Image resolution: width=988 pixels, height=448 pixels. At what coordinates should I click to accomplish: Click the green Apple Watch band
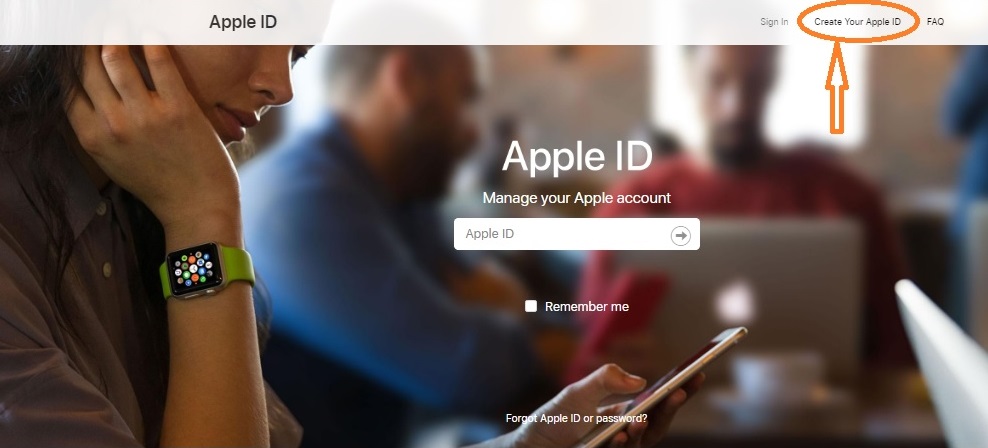[x=238, y=265]
